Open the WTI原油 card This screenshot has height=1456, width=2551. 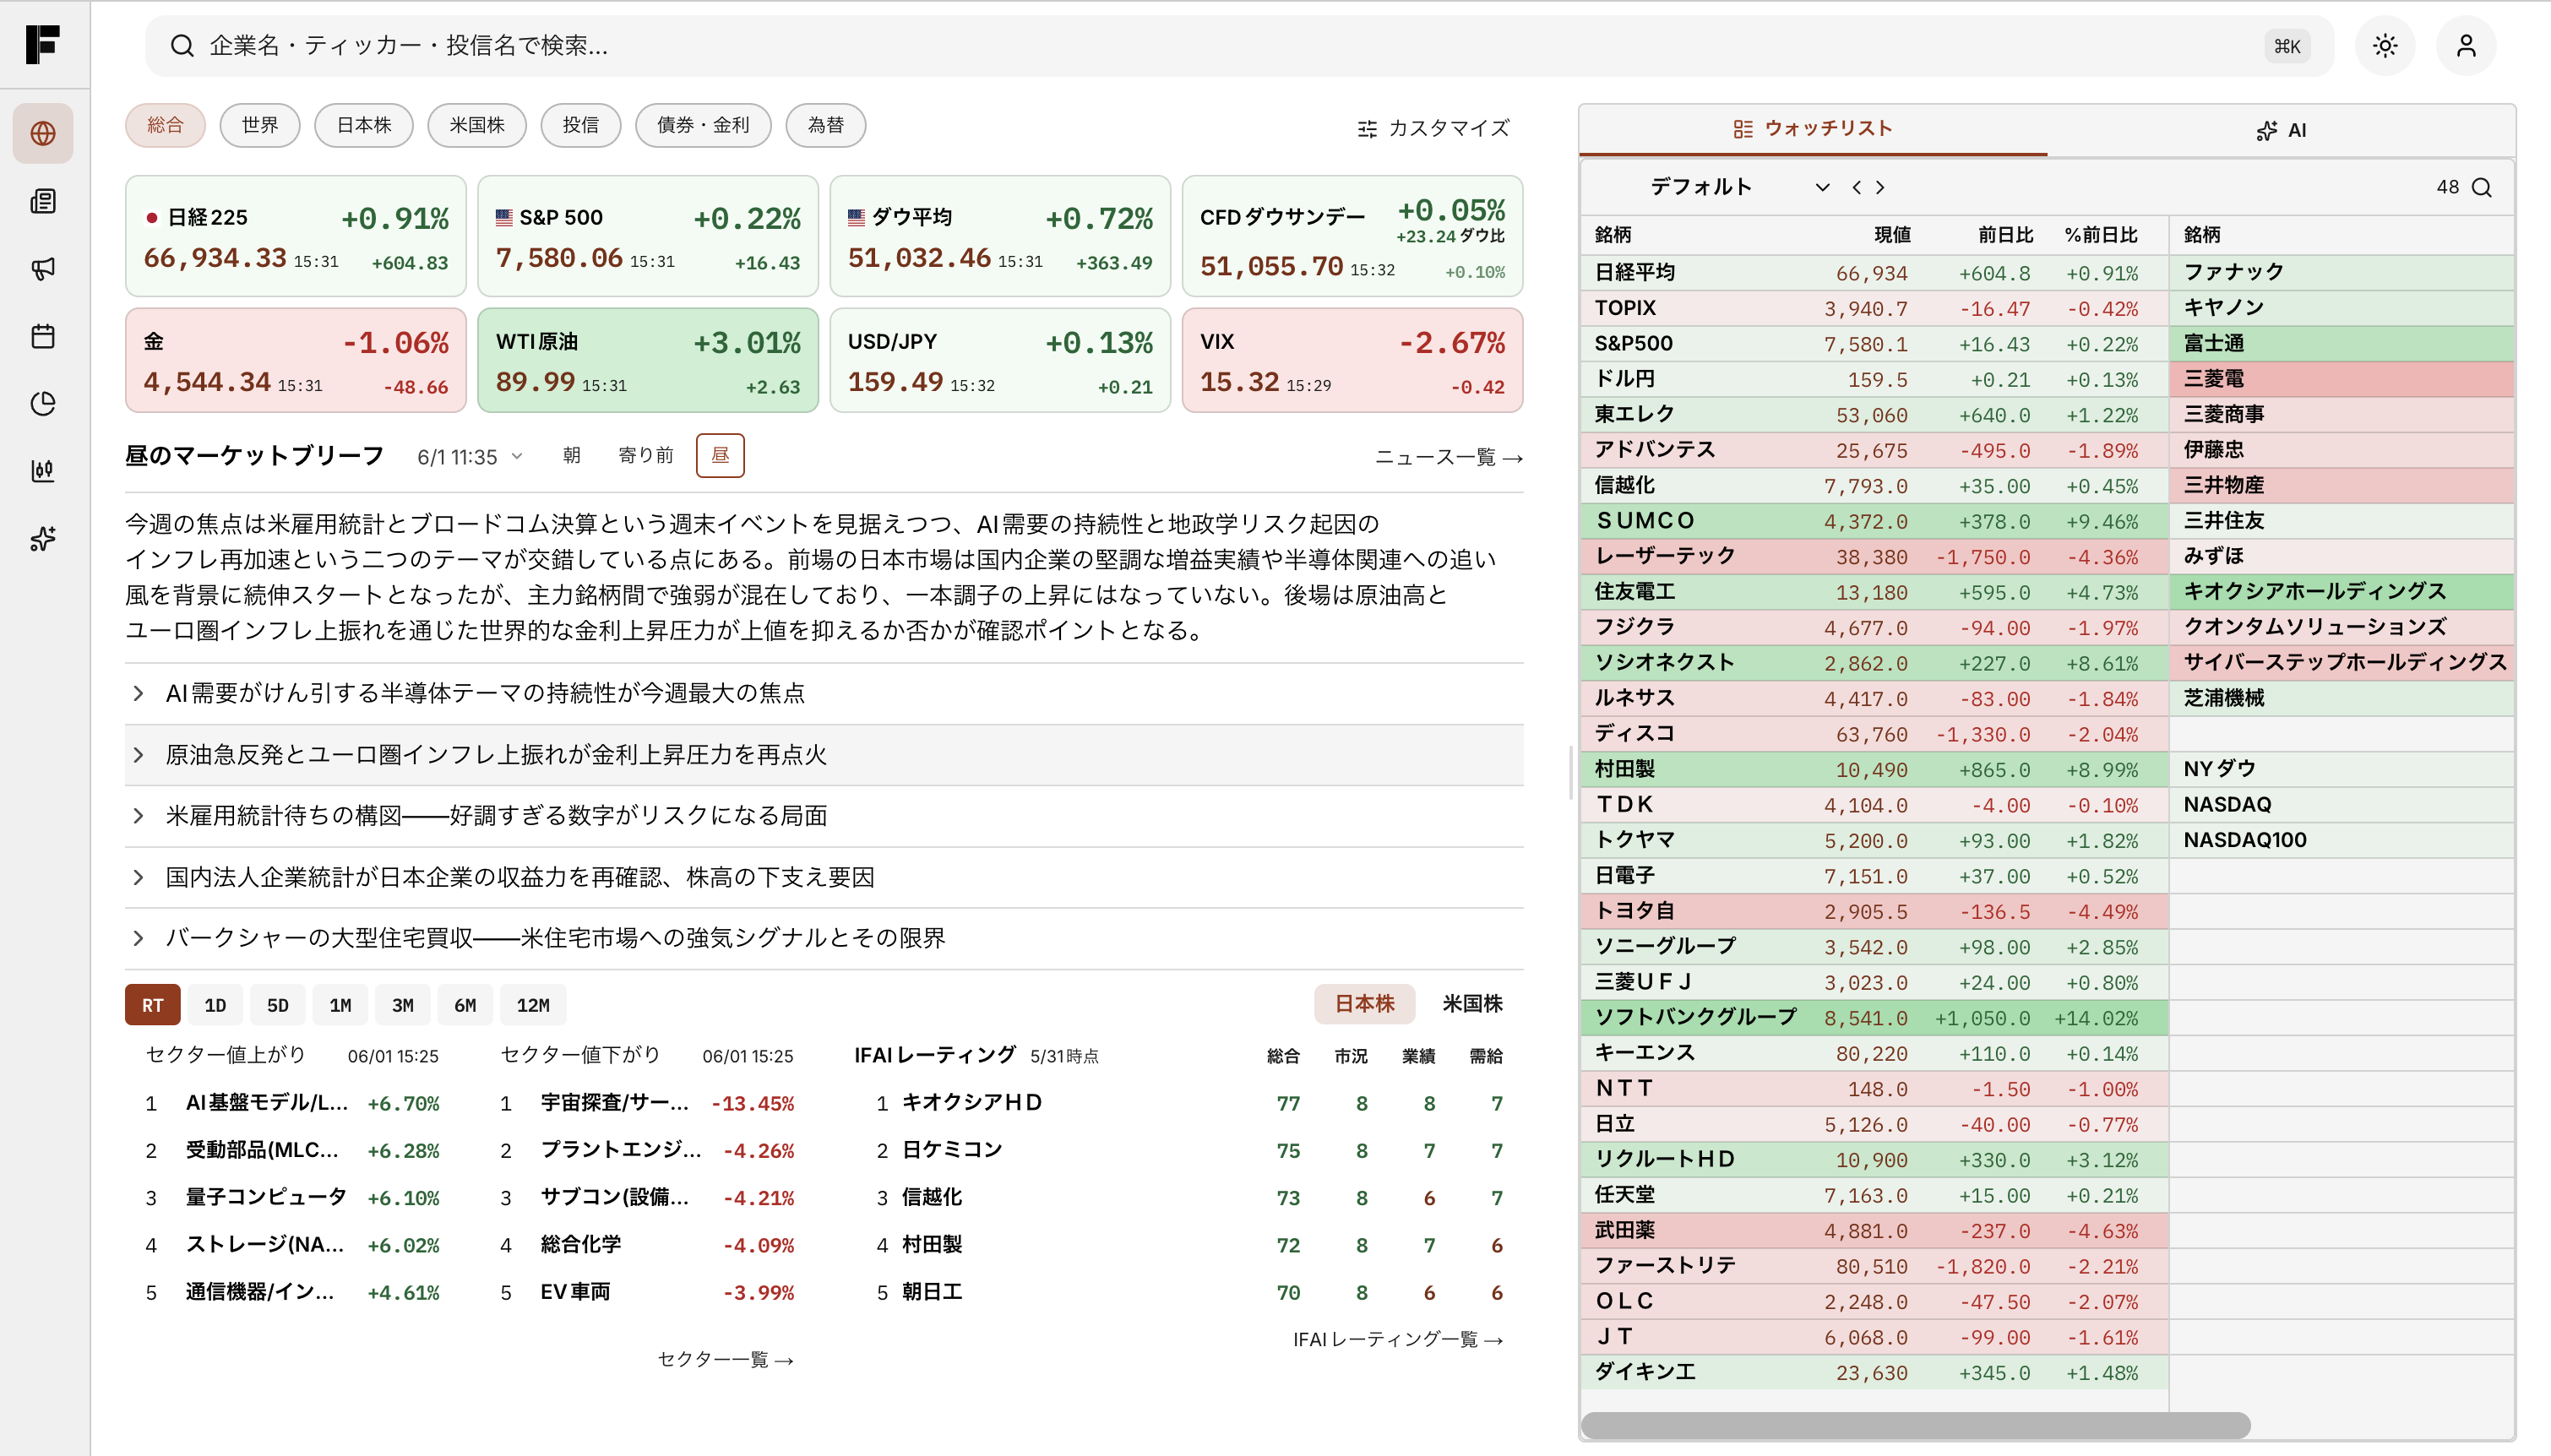(648, 360)
